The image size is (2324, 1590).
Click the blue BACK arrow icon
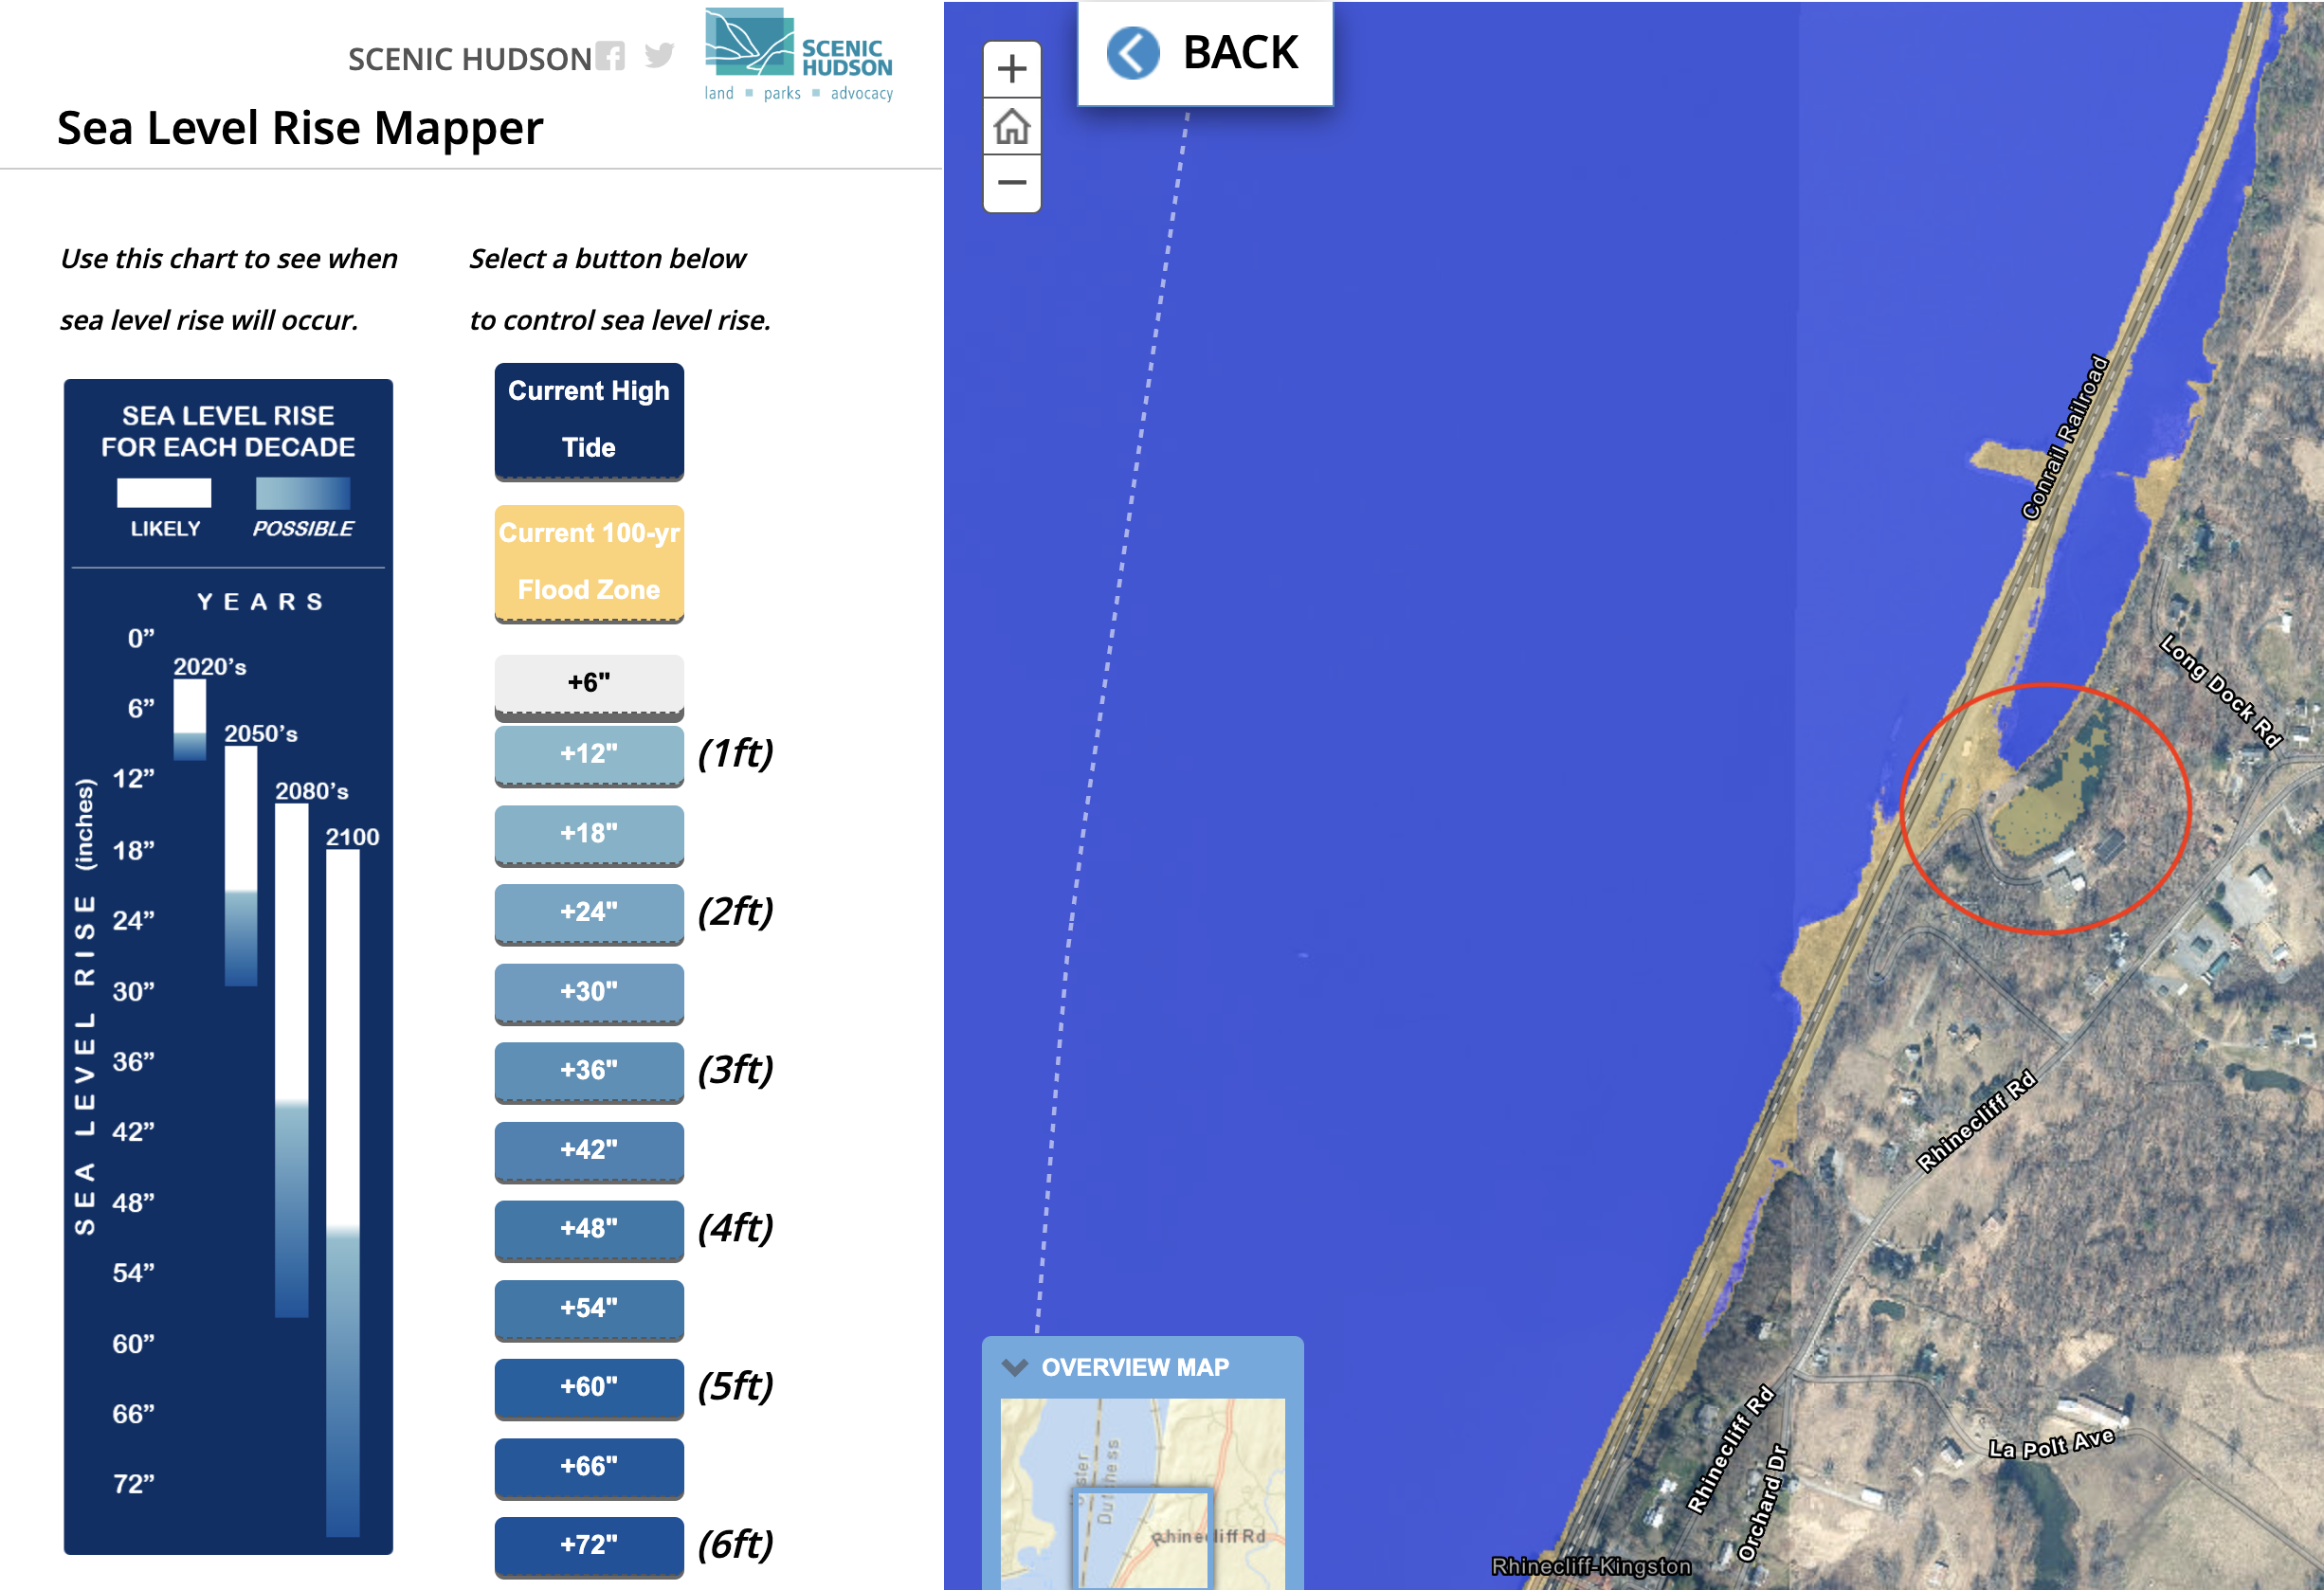(x=1133, y=53)
